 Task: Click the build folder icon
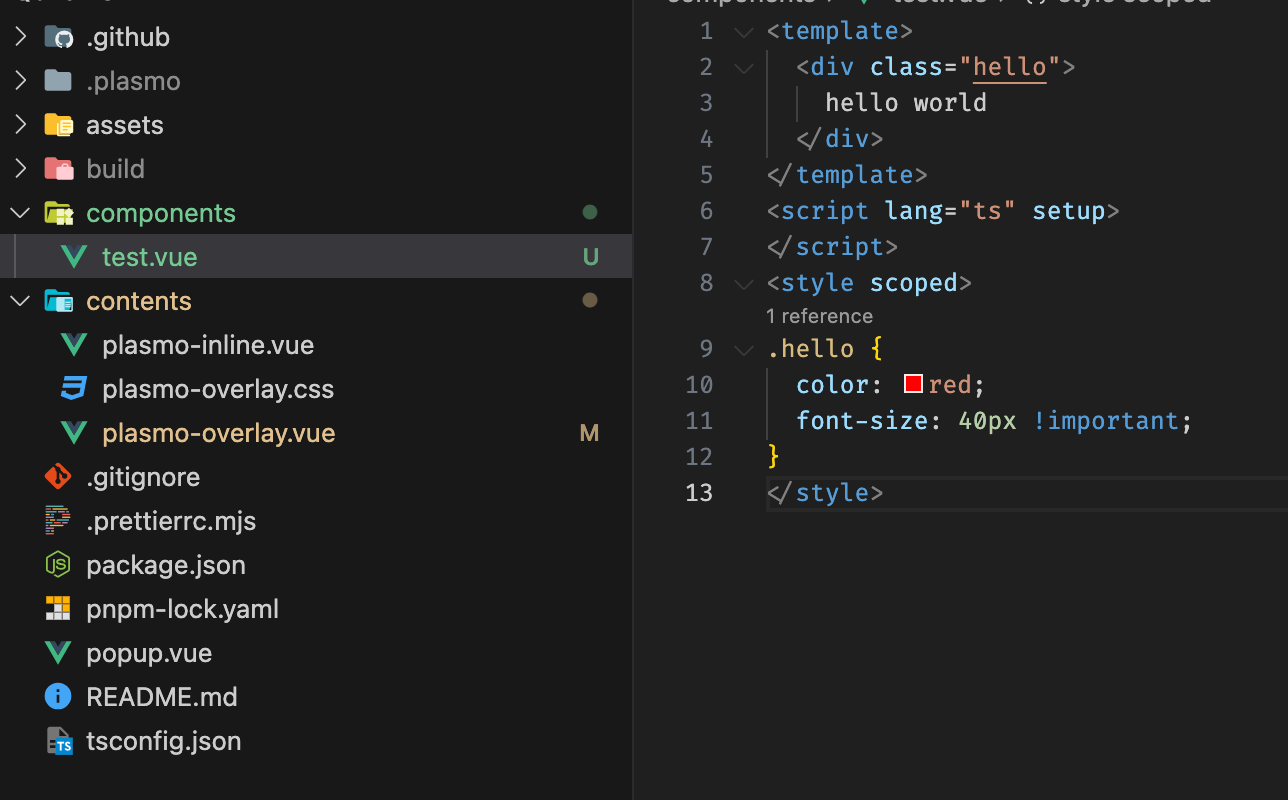tap(59, 169)
